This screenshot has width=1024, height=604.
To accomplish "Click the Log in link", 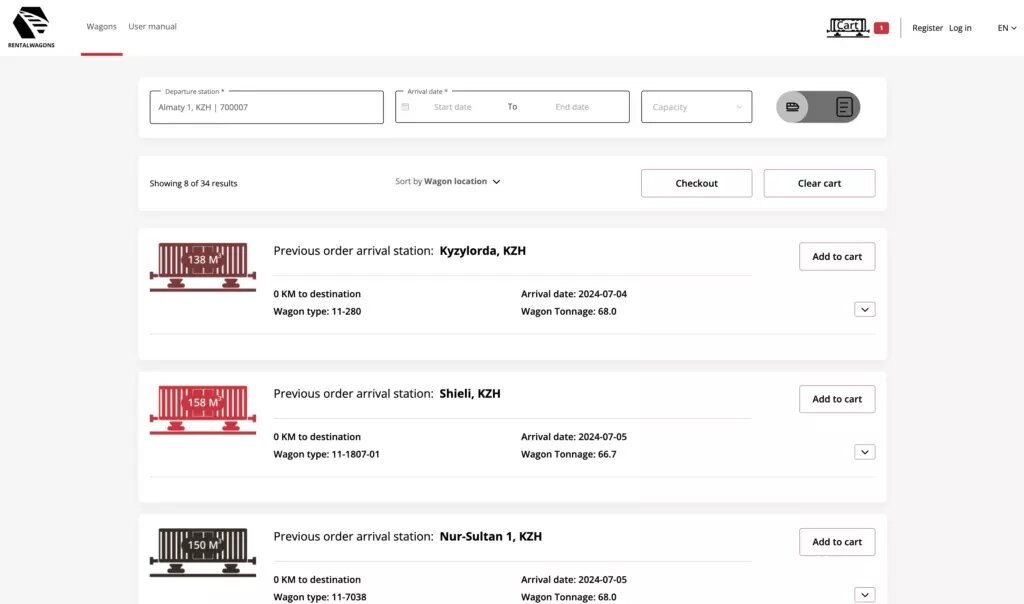I will click(x=960, y=28).
